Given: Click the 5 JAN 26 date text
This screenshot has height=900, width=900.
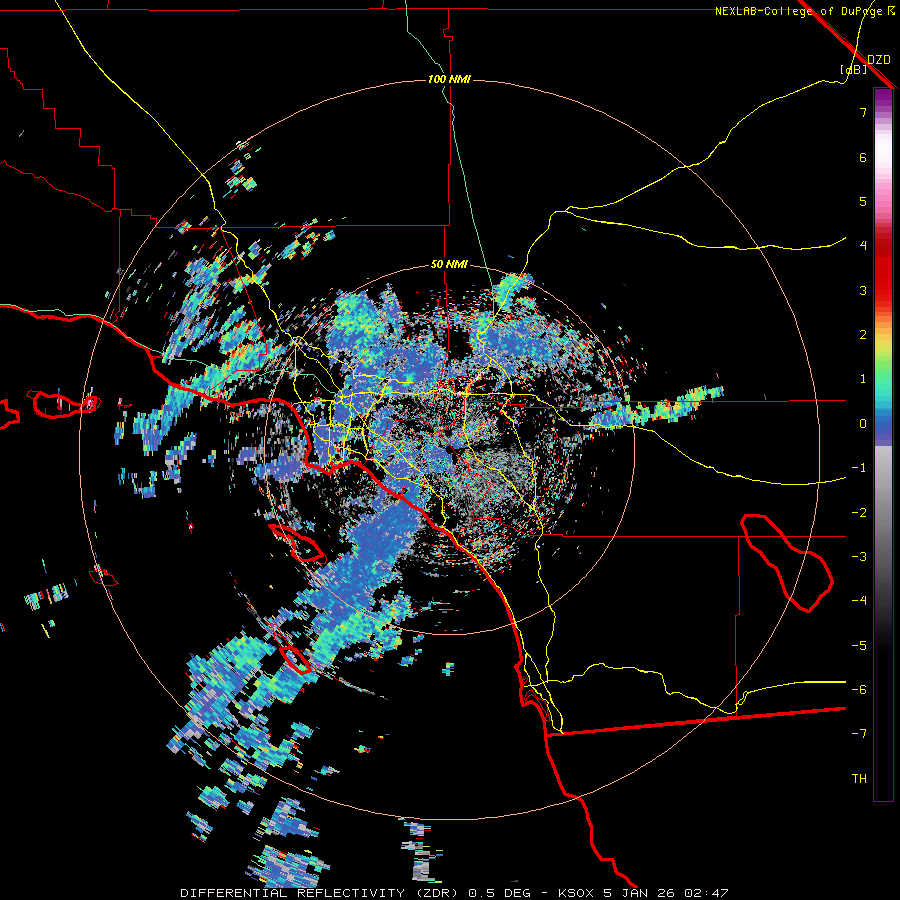Looking at the screenshot, I should pos(639,893).
